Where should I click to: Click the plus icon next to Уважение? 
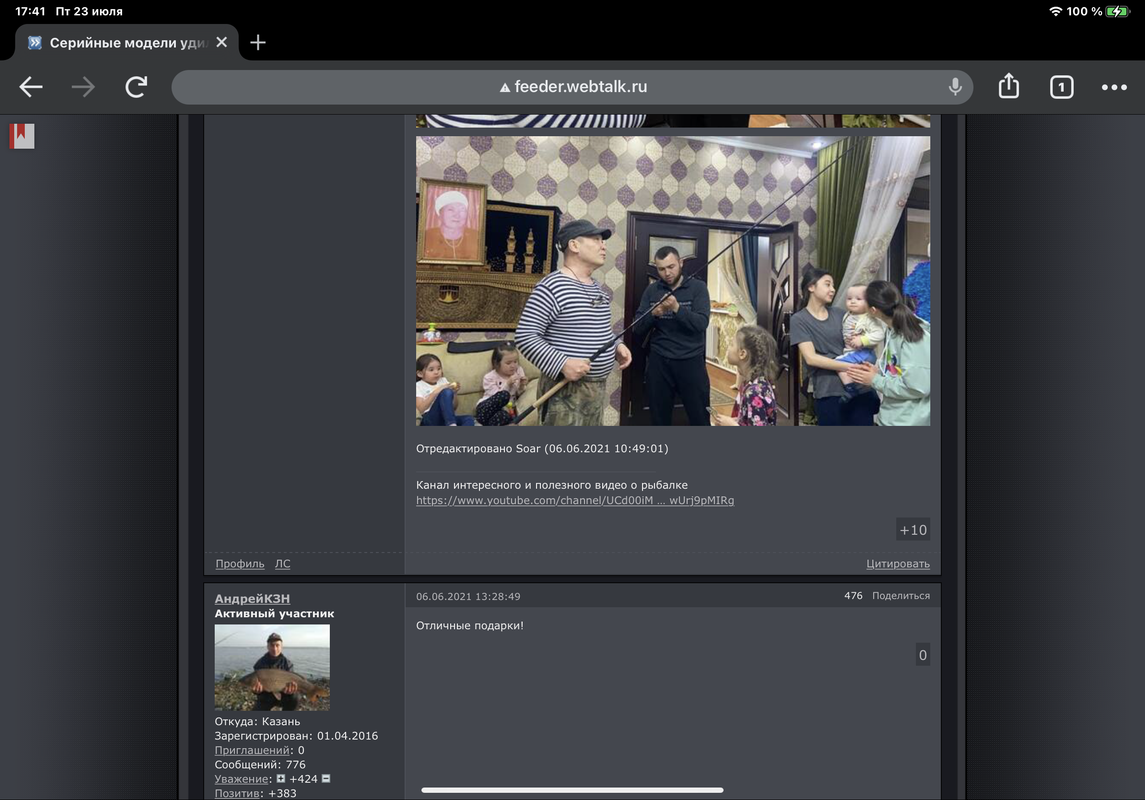pos(280,779)
